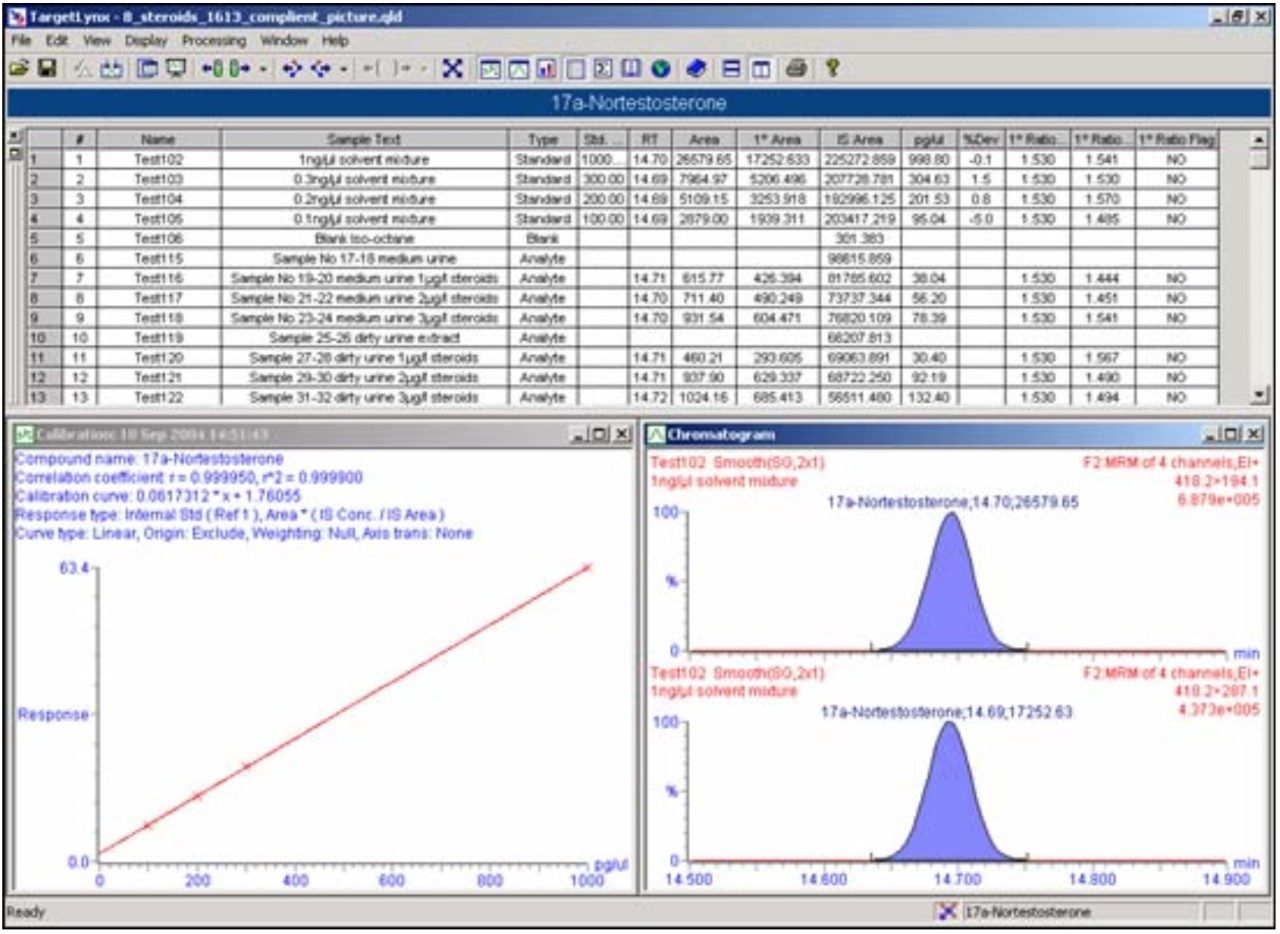1280x934 pixels.
Task: Maximize the Calibration sub-window
Action: click(x=602, y=435)
